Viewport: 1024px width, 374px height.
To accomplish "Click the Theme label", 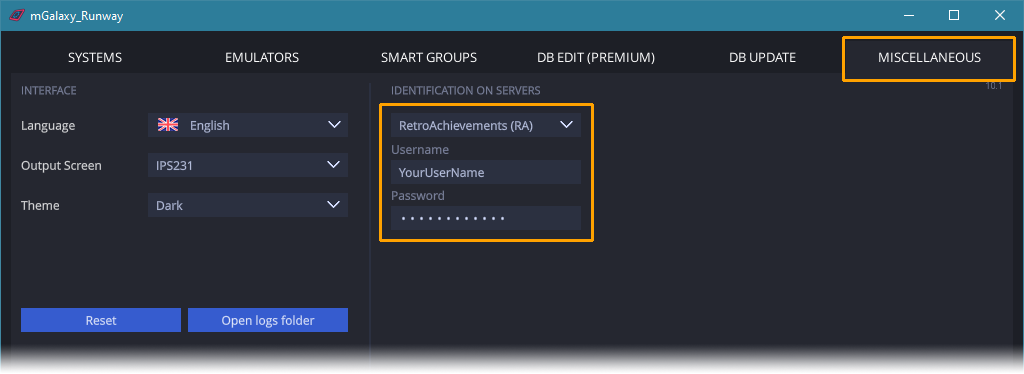I will tap(40, 206).
